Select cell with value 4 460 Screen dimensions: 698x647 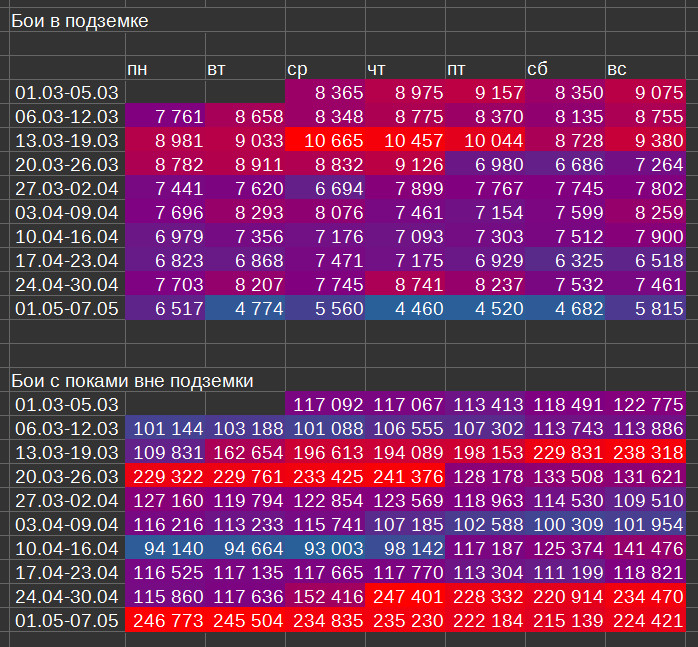[406, 309]
